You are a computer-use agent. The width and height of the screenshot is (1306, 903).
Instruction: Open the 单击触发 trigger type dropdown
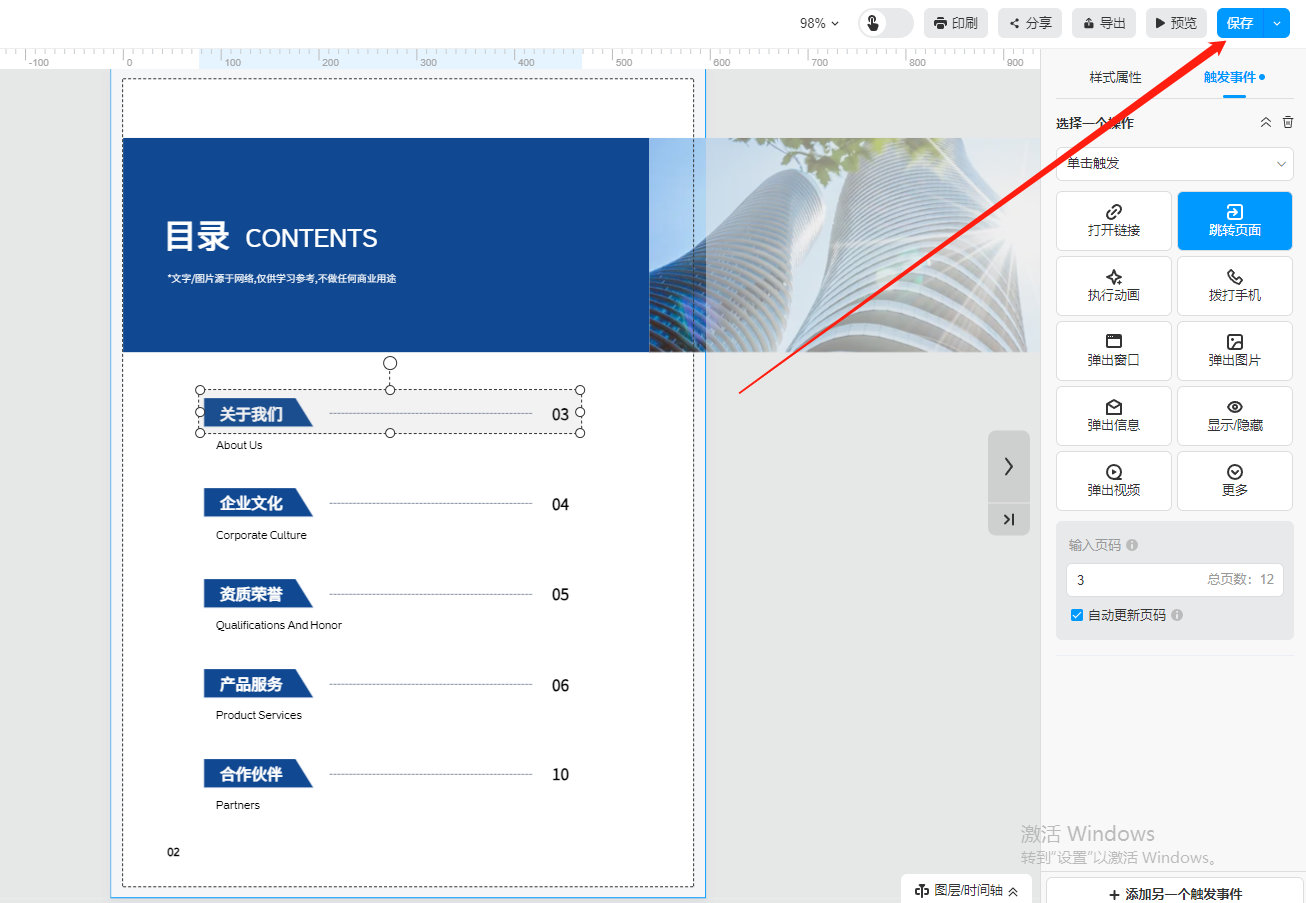1174,164
